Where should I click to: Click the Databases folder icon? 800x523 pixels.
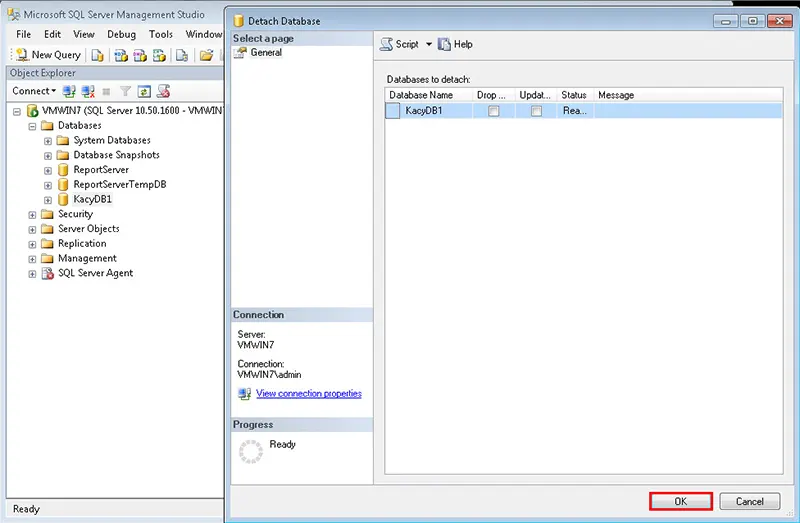click(x=47, y=126)
